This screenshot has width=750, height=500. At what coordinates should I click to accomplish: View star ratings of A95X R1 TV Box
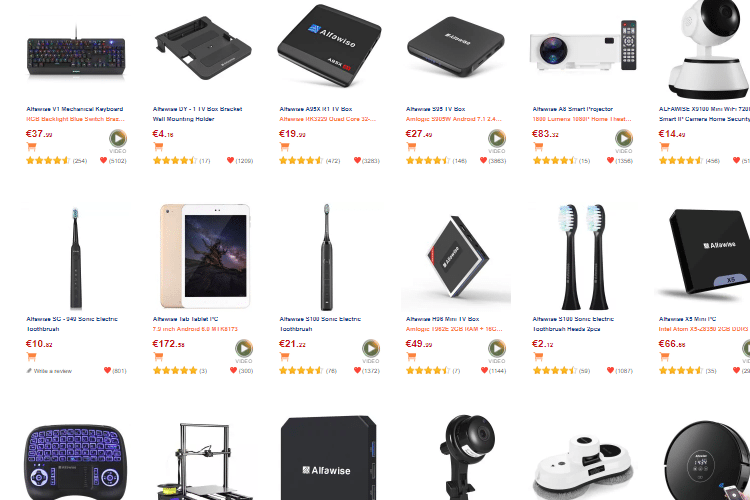(x=301, y=161)
